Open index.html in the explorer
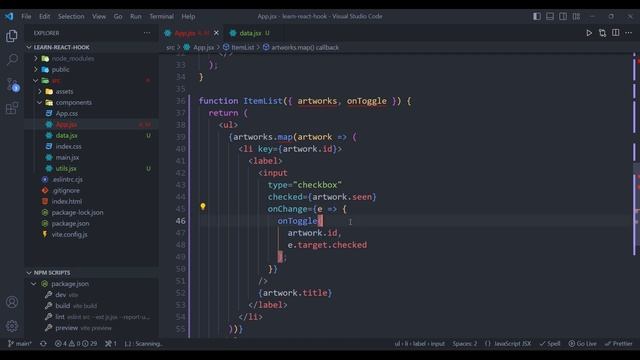 (91, 202)
